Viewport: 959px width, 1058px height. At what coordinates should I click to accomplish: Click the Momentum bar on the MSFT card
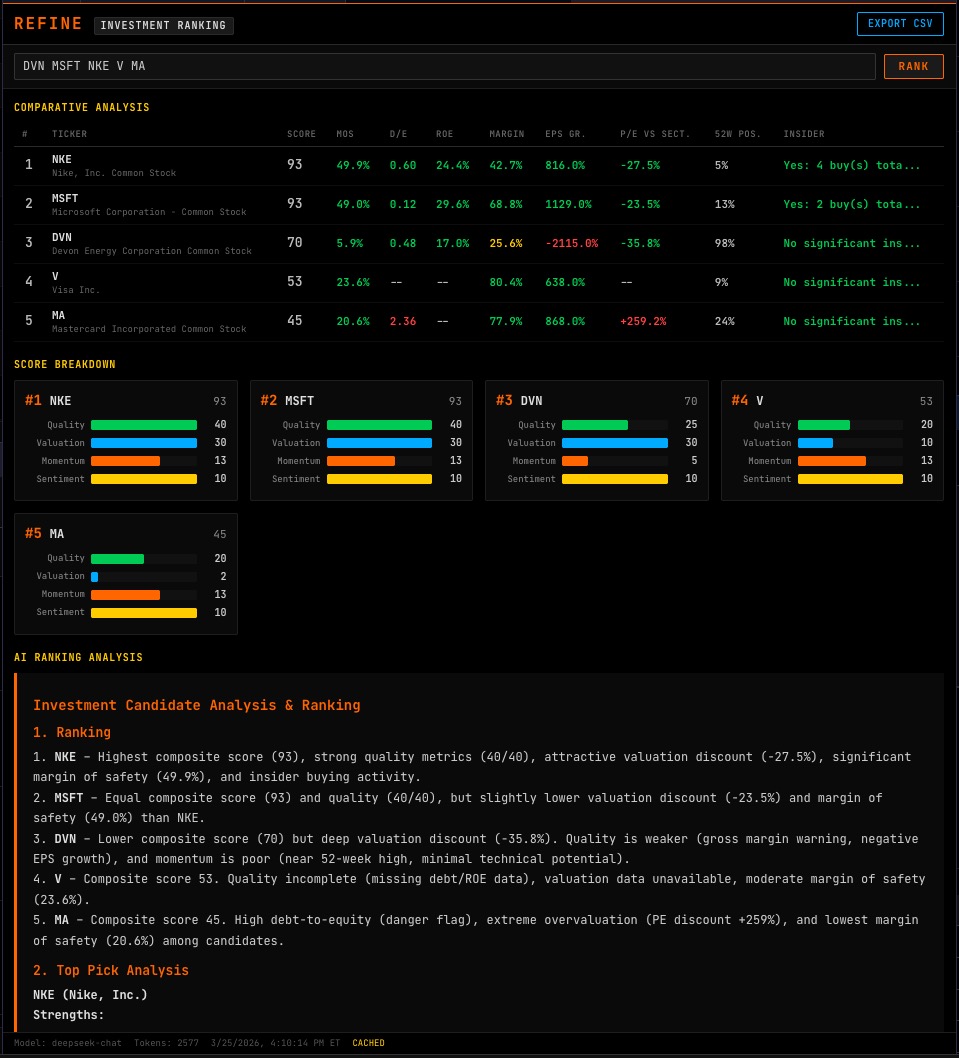coord(378,461)
